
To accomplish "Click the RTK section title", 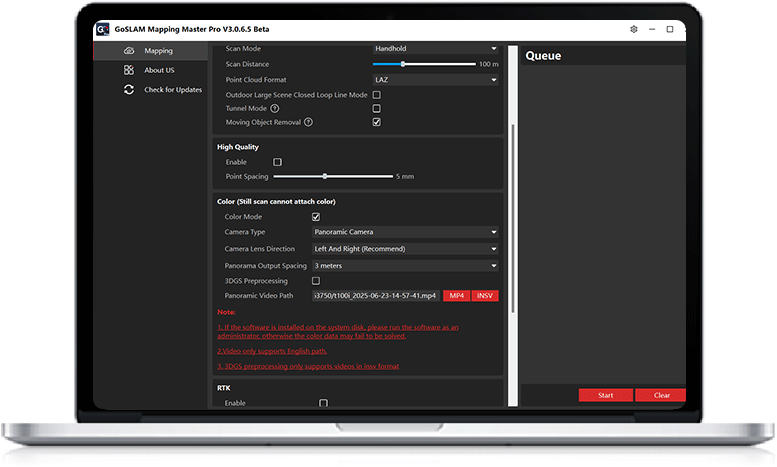I will (x=223, y=388).
